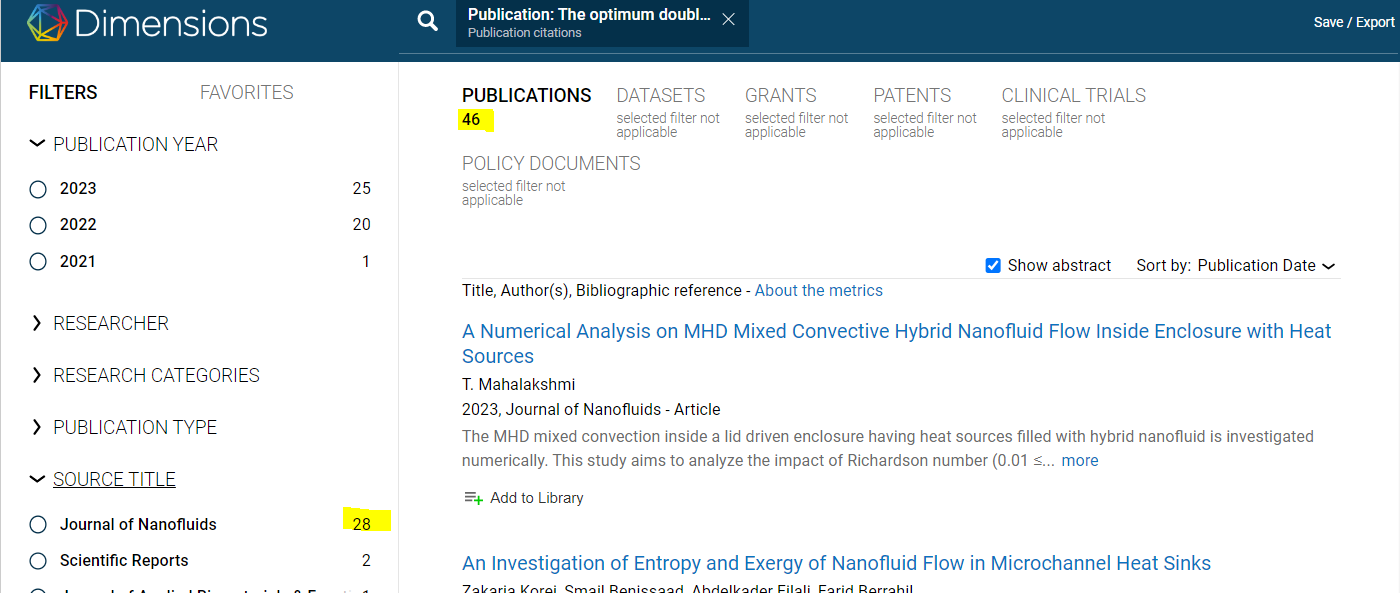Viewport: 1400px width, 593px height.
Task: Select the 2023 publication year filter
Action: tap(38, 189)
